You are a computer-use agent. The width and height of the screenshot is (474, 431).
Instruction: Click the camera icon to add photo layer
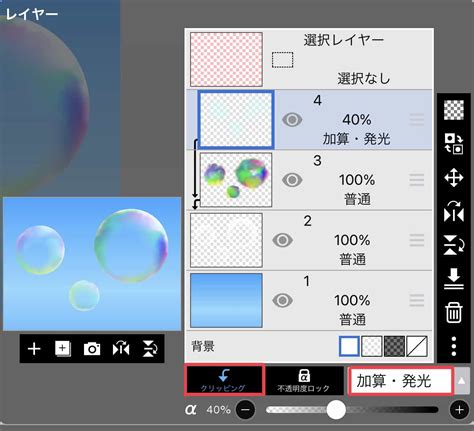click(x=92, y=349)
